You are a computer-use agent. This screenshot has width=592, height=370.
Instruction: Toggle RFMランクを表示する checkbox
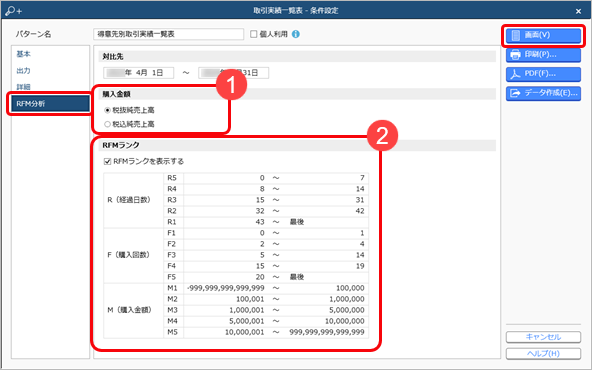pyautogui.click(x=107, y=162)
